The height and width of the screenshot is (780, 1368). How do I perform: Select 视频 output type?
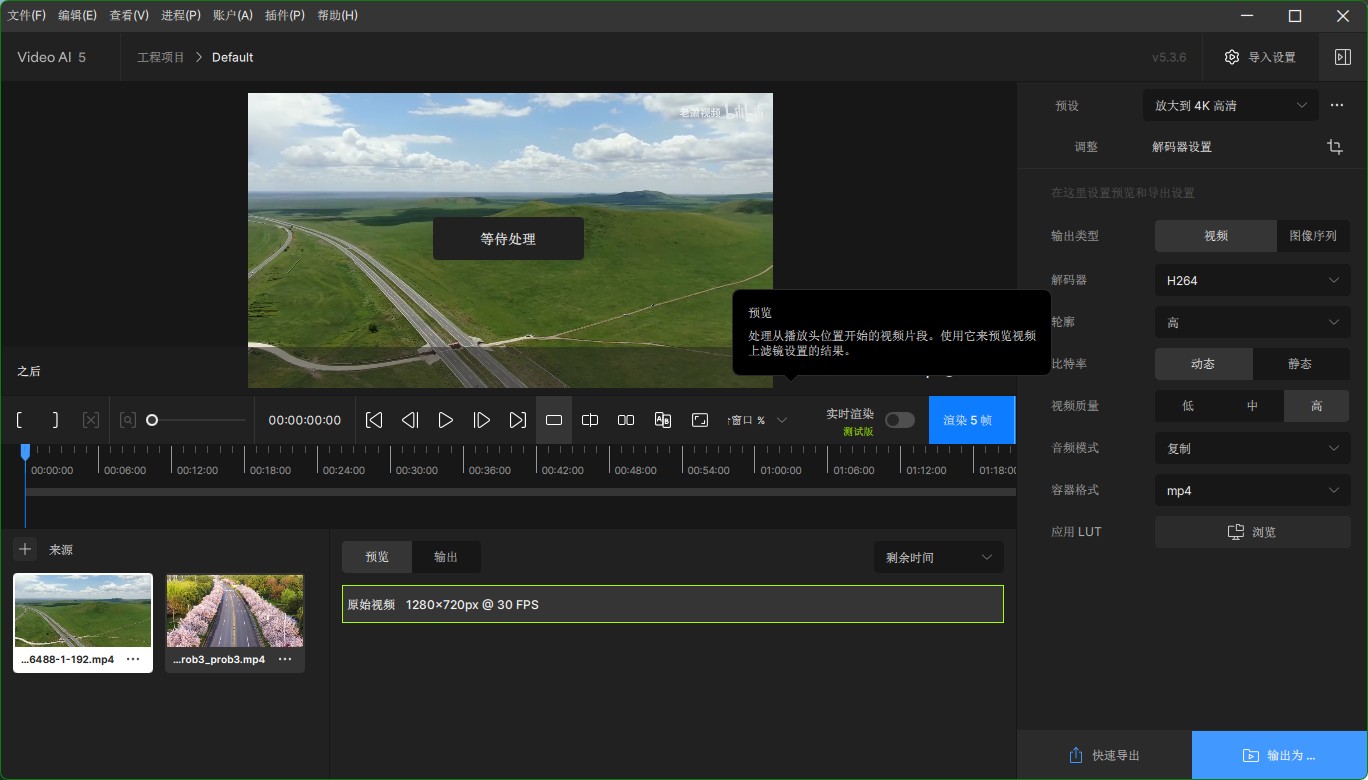[1216, 236]
